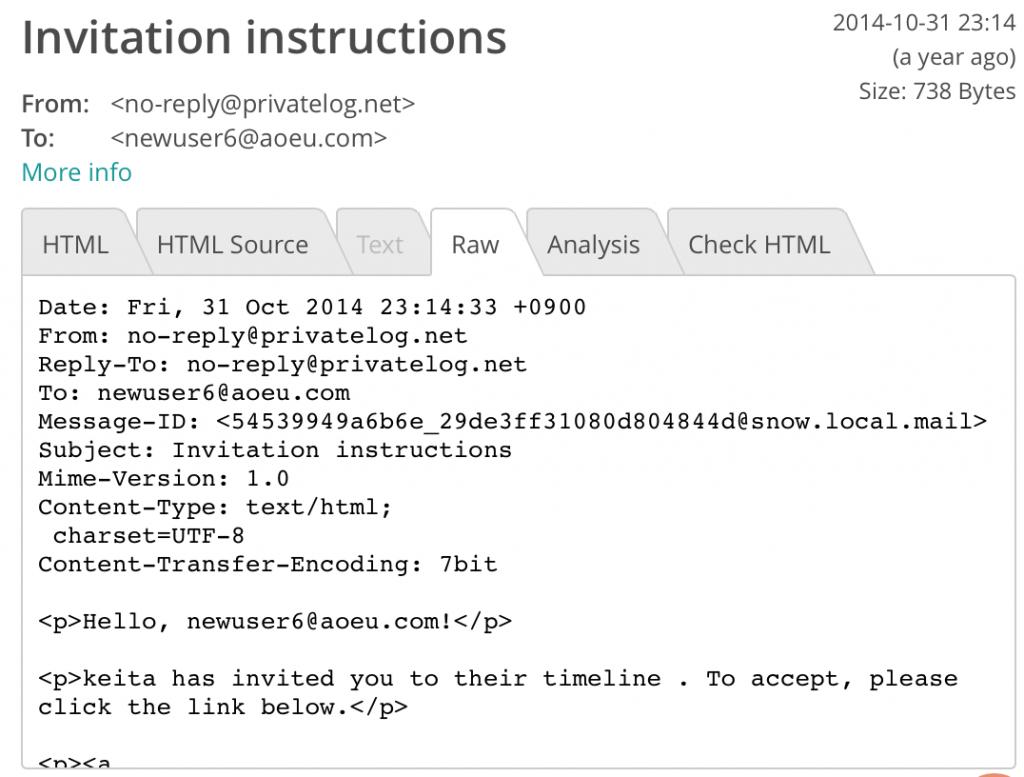Click the Subject header line
The height and width of the screenshot is (777, 1024).
275,450
